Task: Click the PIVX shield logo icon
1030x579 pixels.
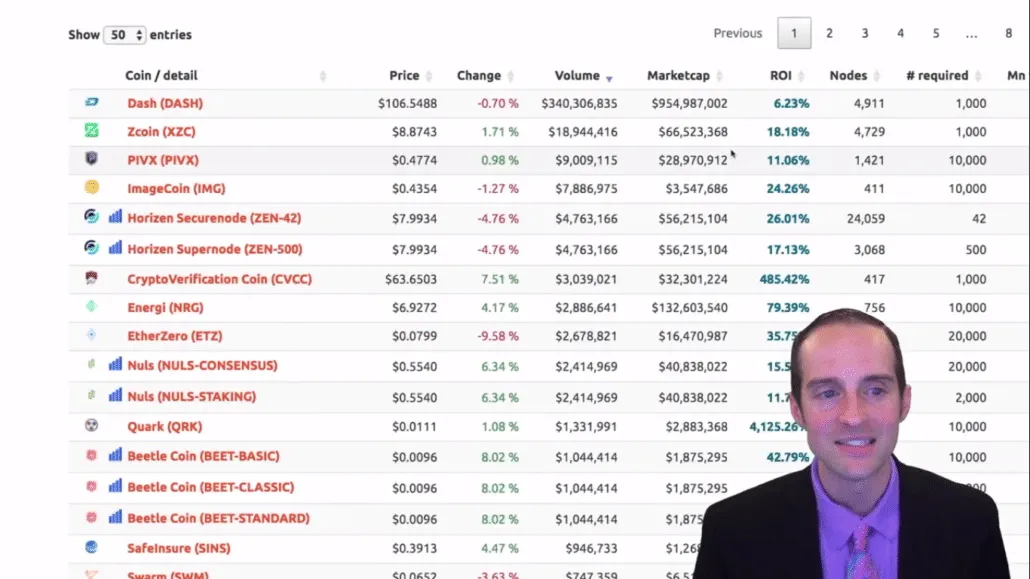Action: click(x=91, y=158)
